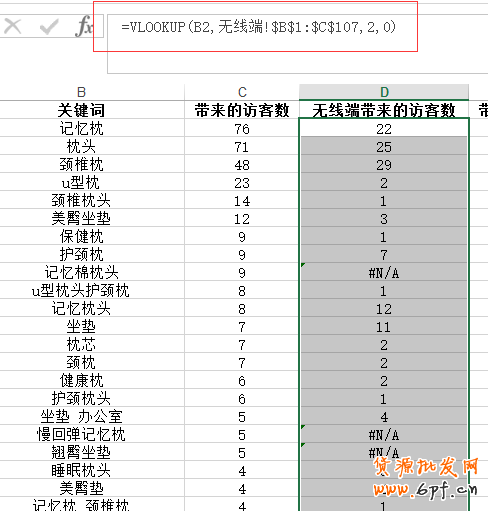Select column D header

pyautogui.click(x=384, y=92)
